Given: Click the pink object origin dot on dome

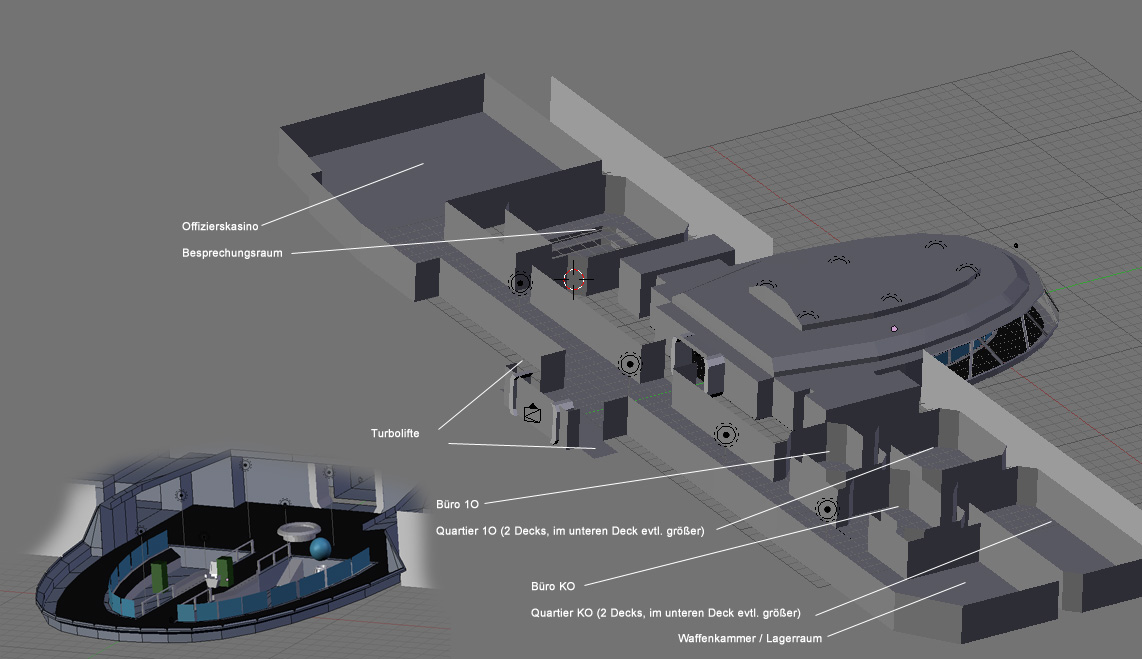Looking at the screenshot, I should 894,328.
